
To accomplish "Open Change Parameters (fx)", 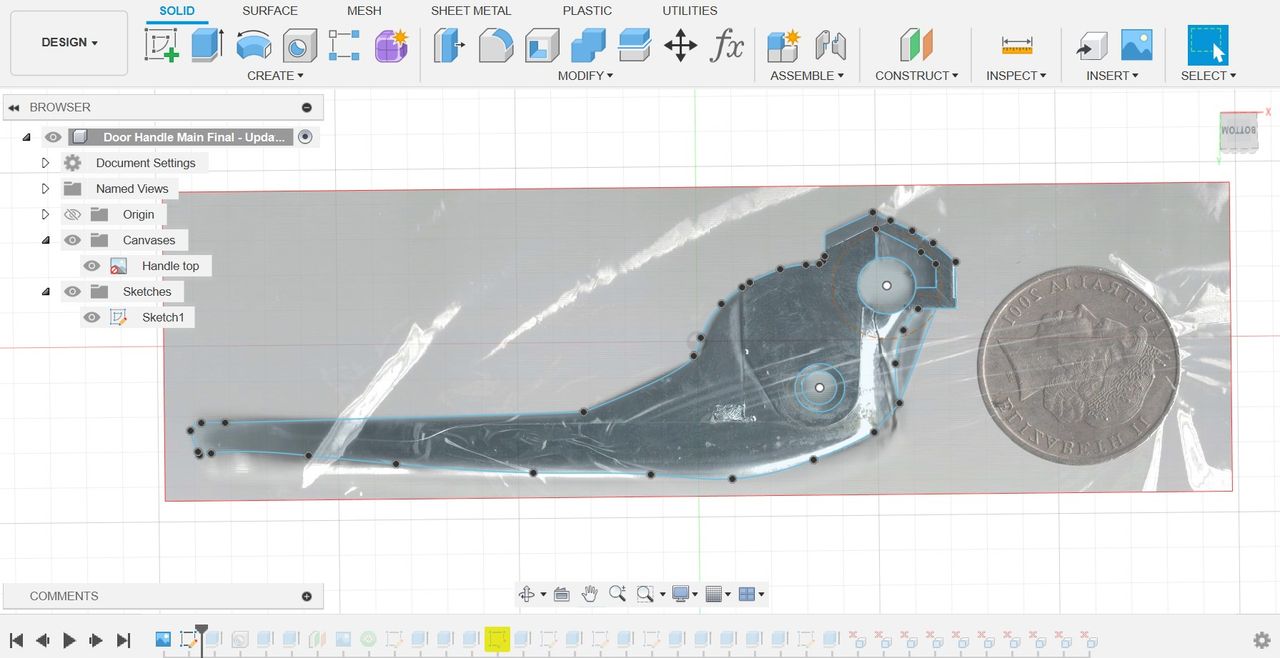I will click(x=726, y=45).
